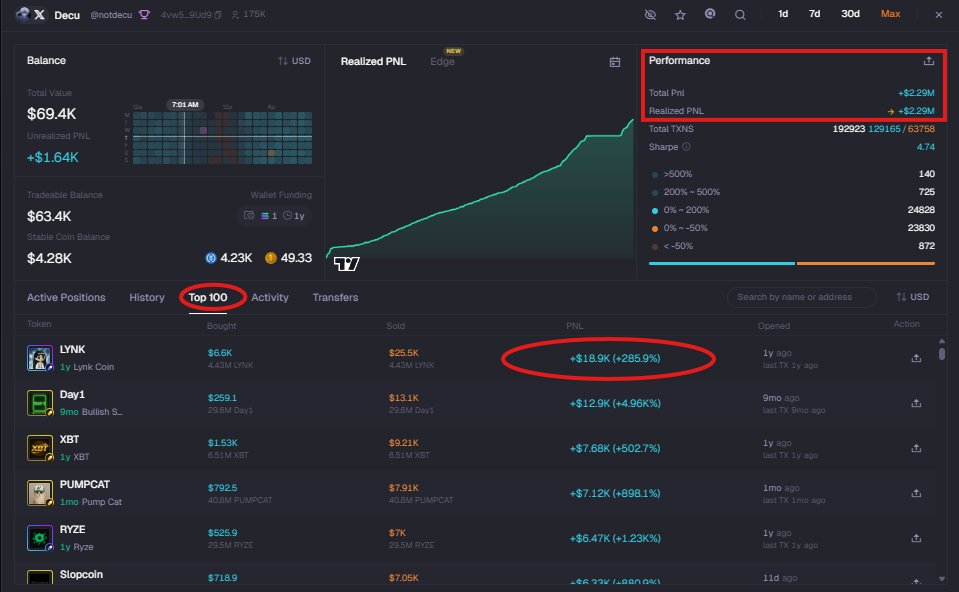Click the PNL column header
Screen dimensions: 959x592
point(574,326)
